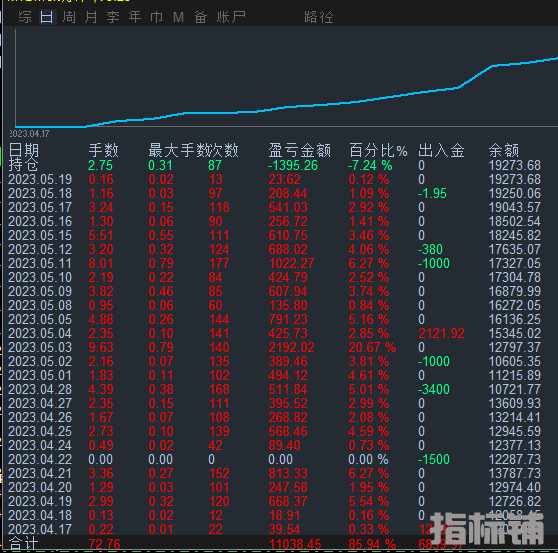Select the 2023.05.03 row date
This screenshot has width=558, height=553.
point(40,347)
